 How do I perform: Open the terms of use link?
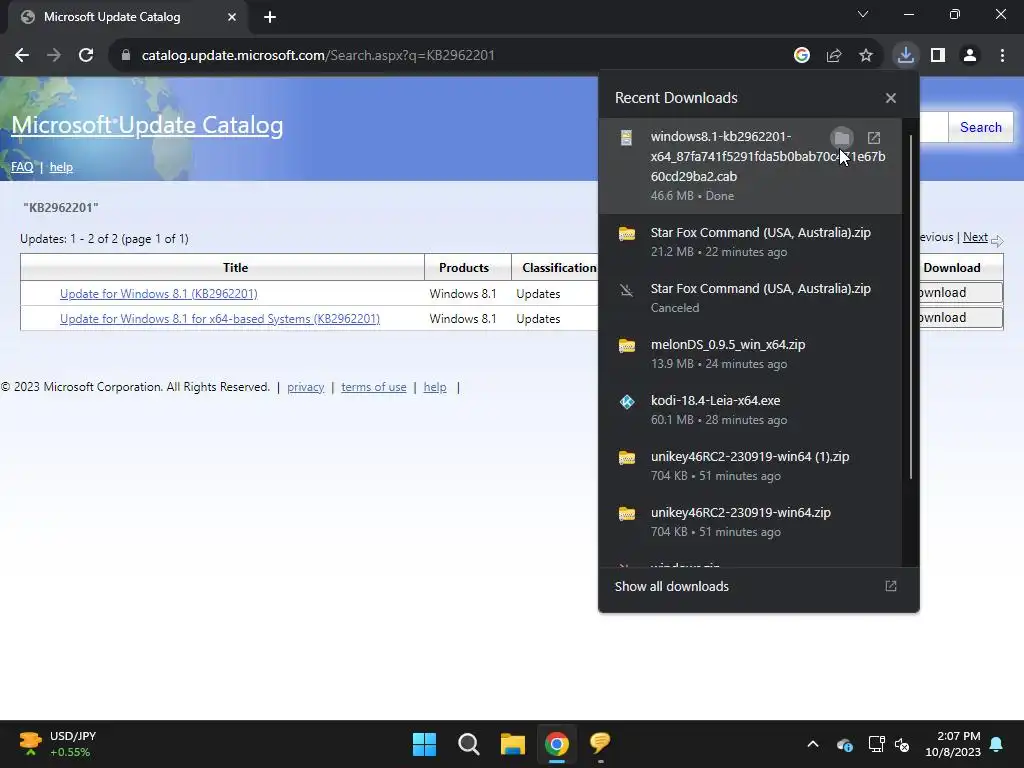tap(374, 387)
